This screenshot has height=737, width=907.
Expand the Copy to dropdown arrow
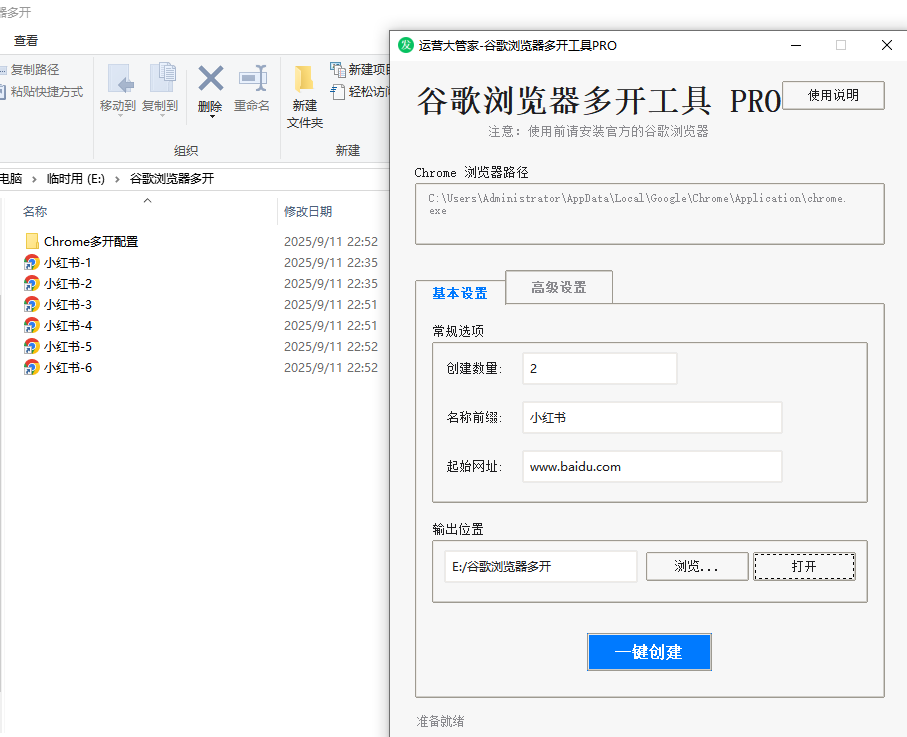163,116
